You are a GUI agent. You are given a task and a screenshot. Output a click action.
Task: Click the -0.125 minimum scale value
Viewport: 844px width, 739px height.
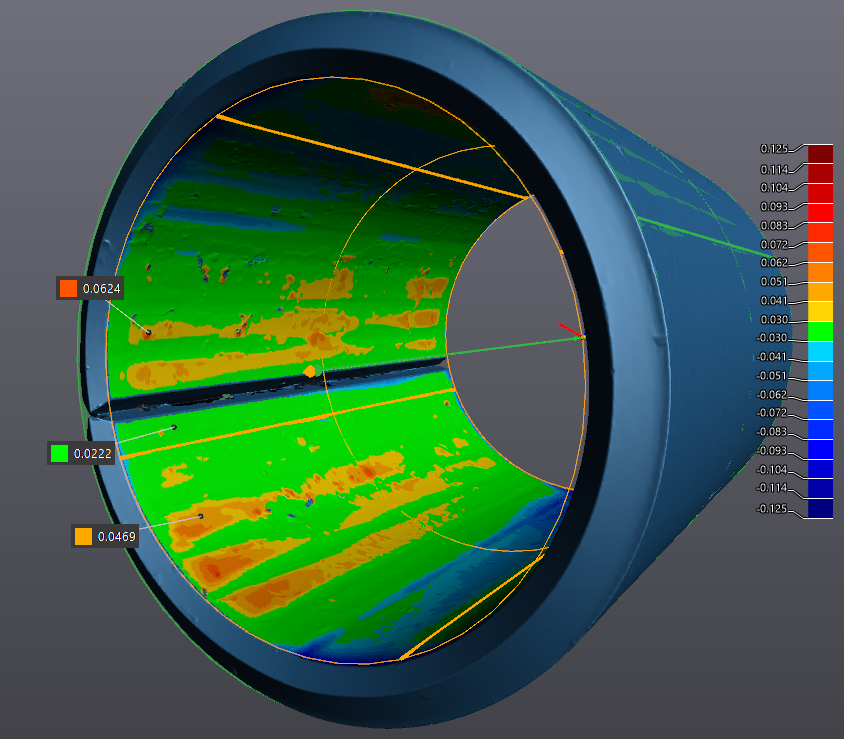772,509
